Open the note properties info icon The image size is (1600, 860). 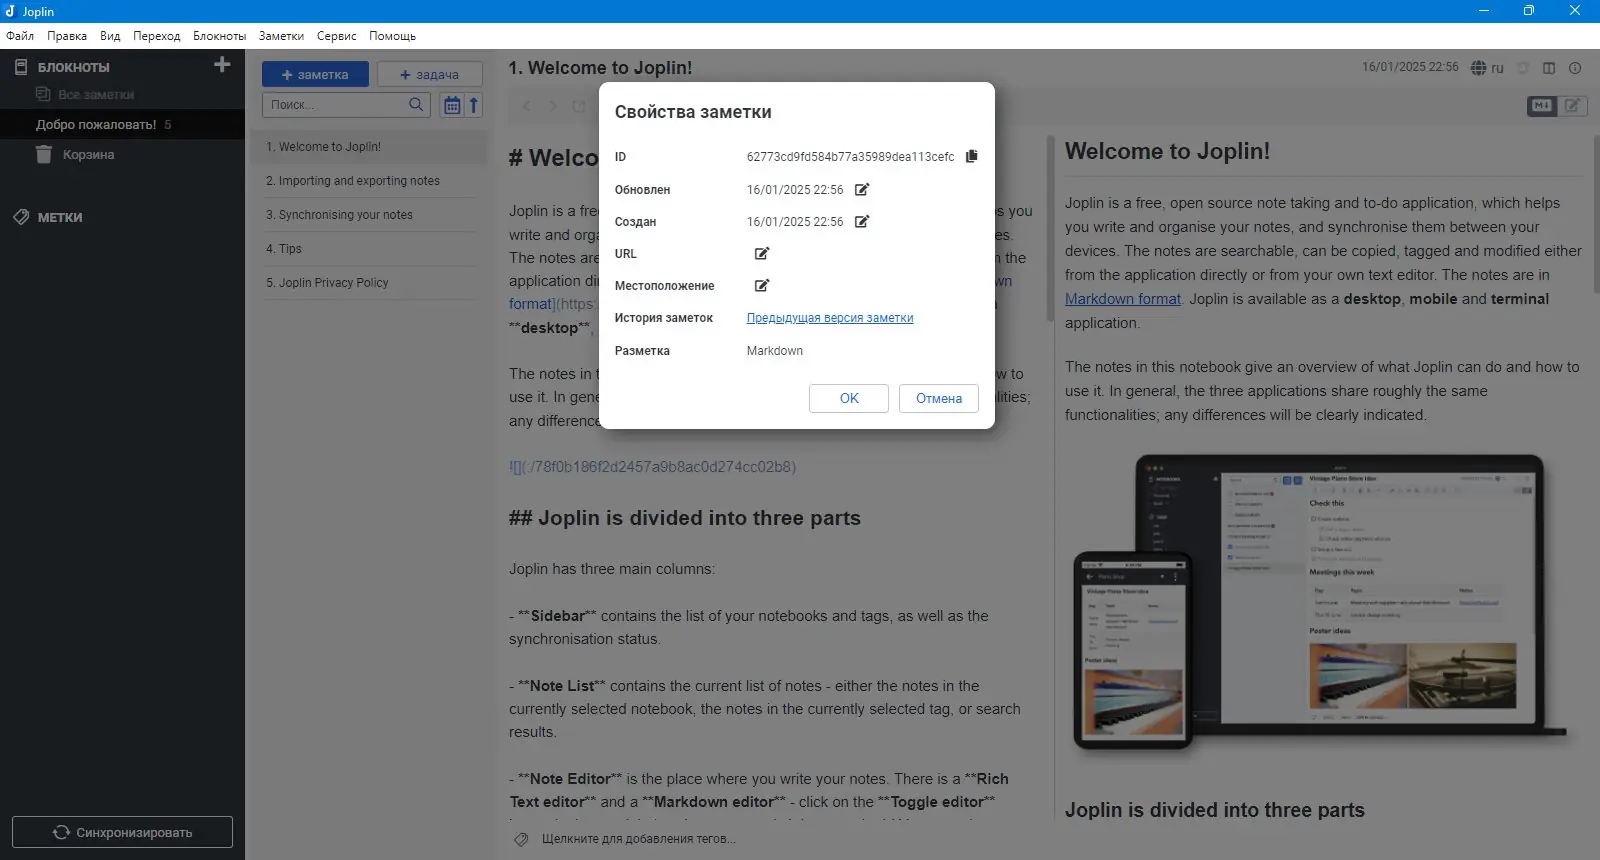(x=1575, y=68)
